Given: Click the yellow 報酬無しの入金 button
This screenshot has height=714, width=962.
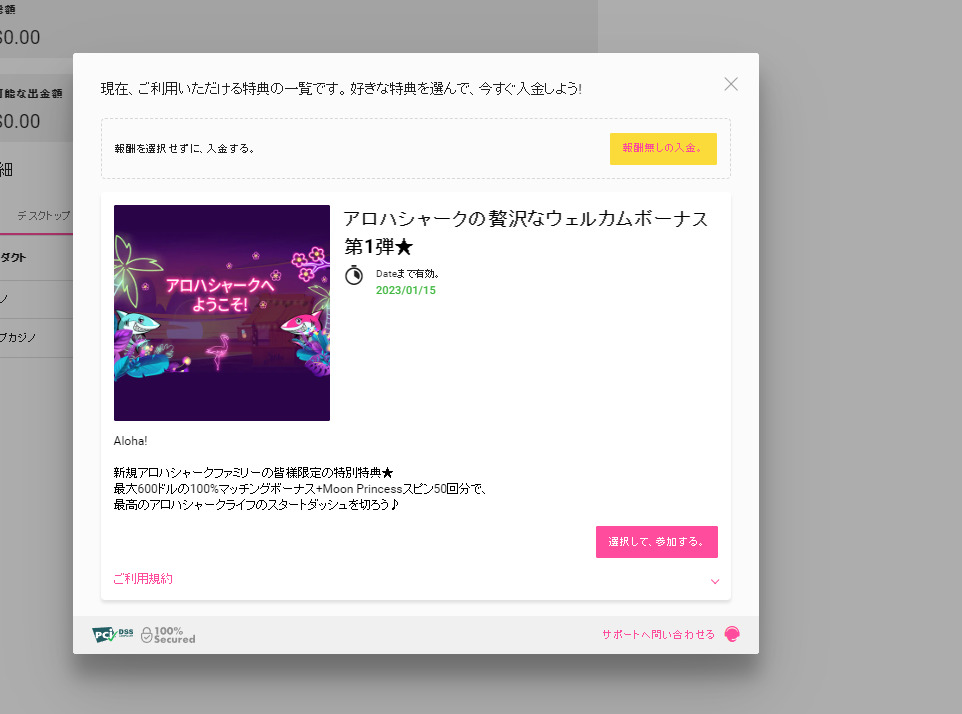Looking at the screenshot, I should coord(663,148).
